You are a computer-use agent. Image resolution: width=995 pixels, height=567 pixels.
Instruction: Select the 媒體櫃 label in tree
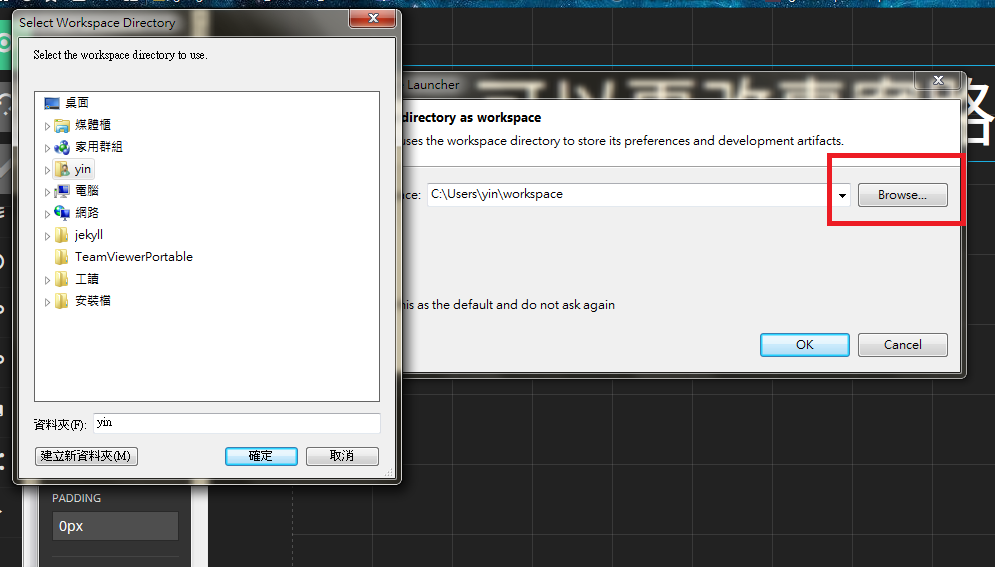pyautogui.click(x=93, y=125)
